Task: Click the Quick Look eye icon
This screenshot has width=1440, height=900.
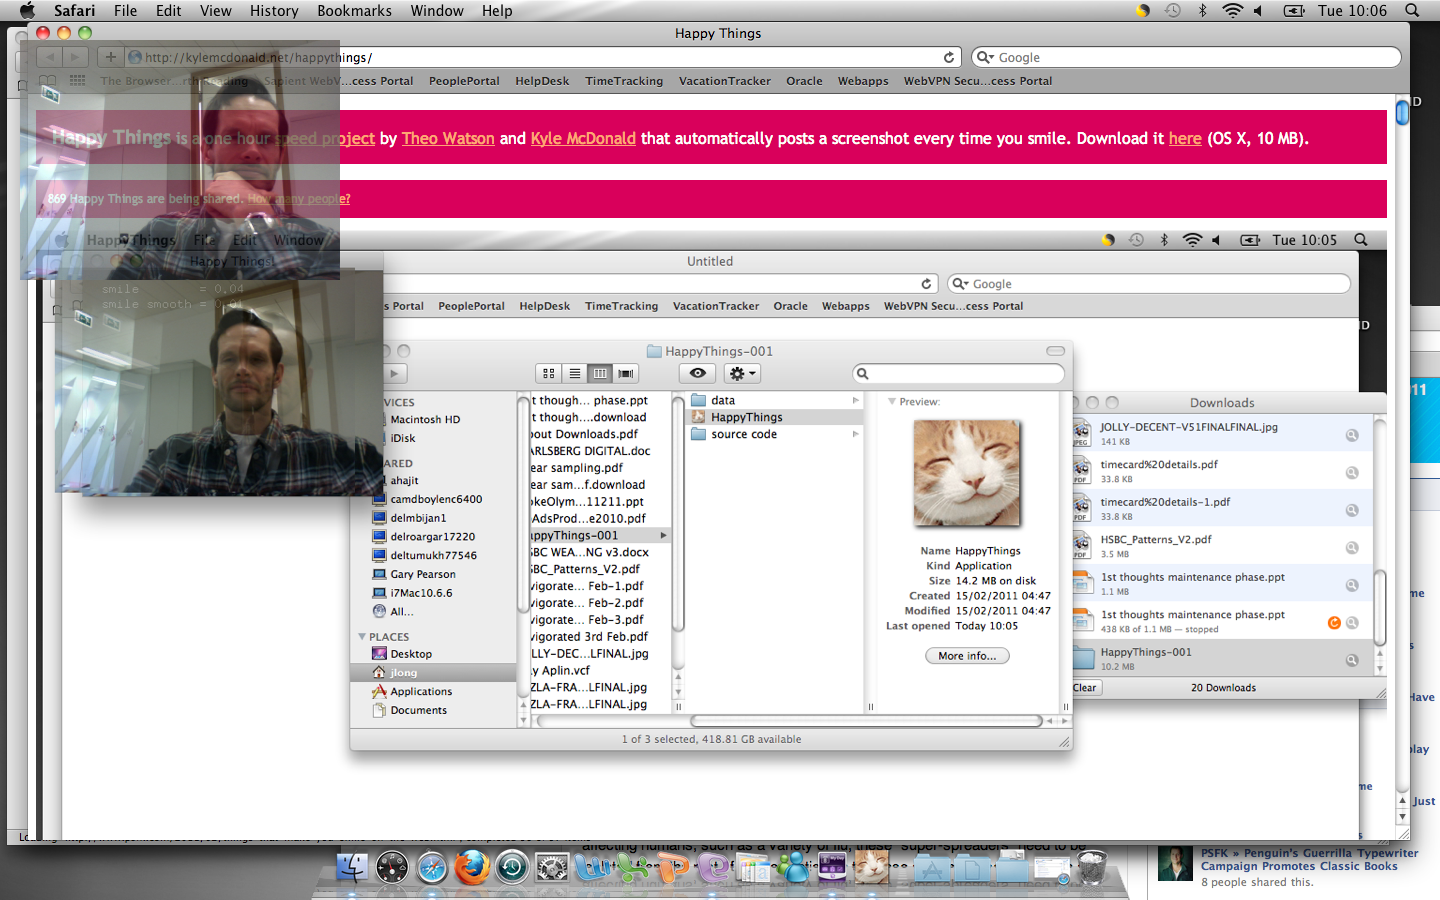Action: tap(697, 373)
